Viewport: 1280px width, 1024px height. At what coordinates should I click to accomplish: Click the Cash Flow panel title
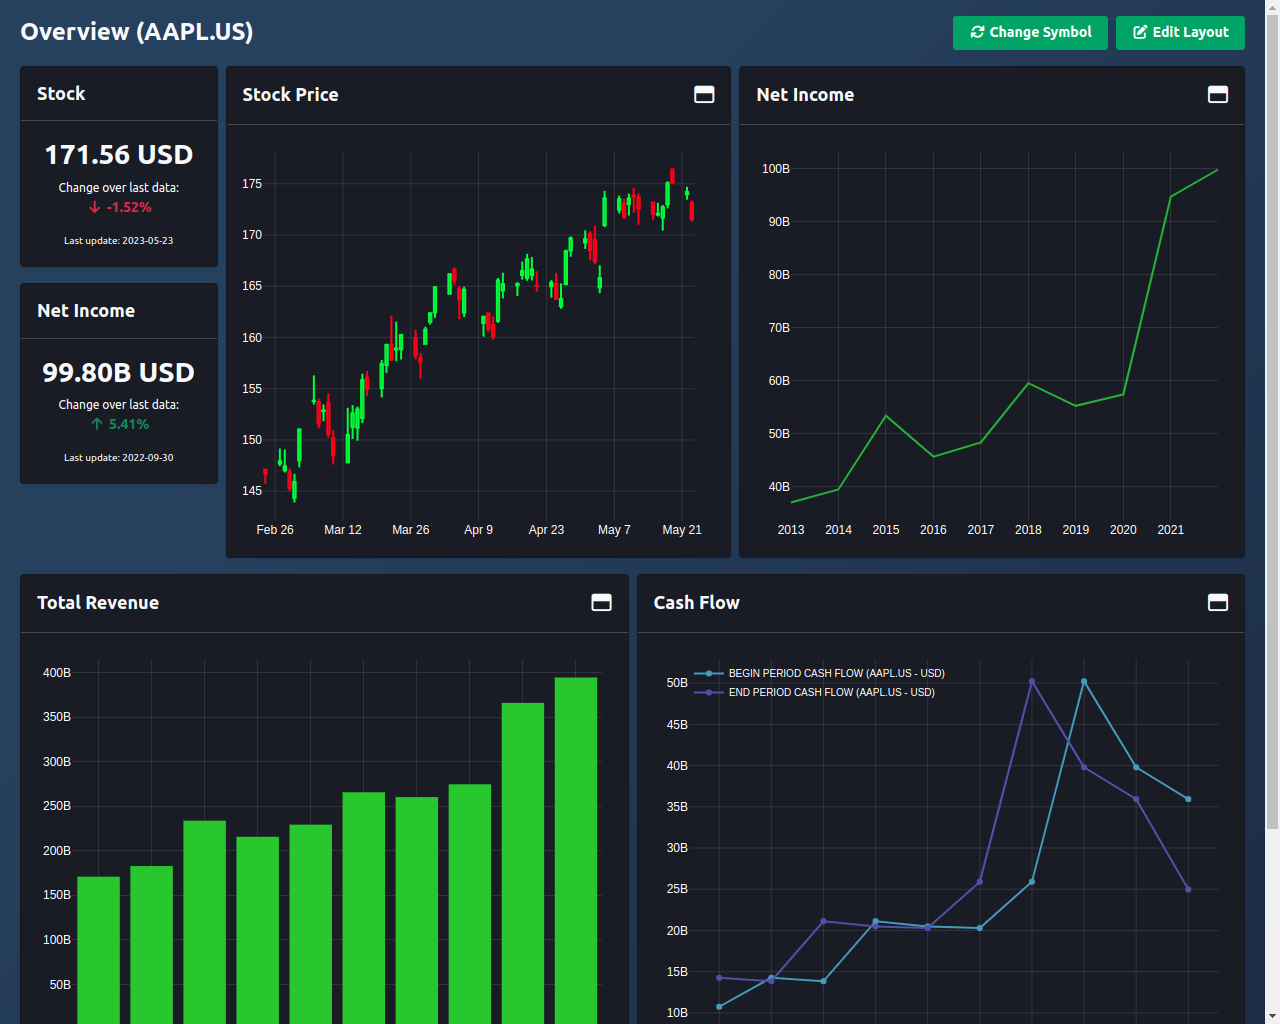coord(696,602)
